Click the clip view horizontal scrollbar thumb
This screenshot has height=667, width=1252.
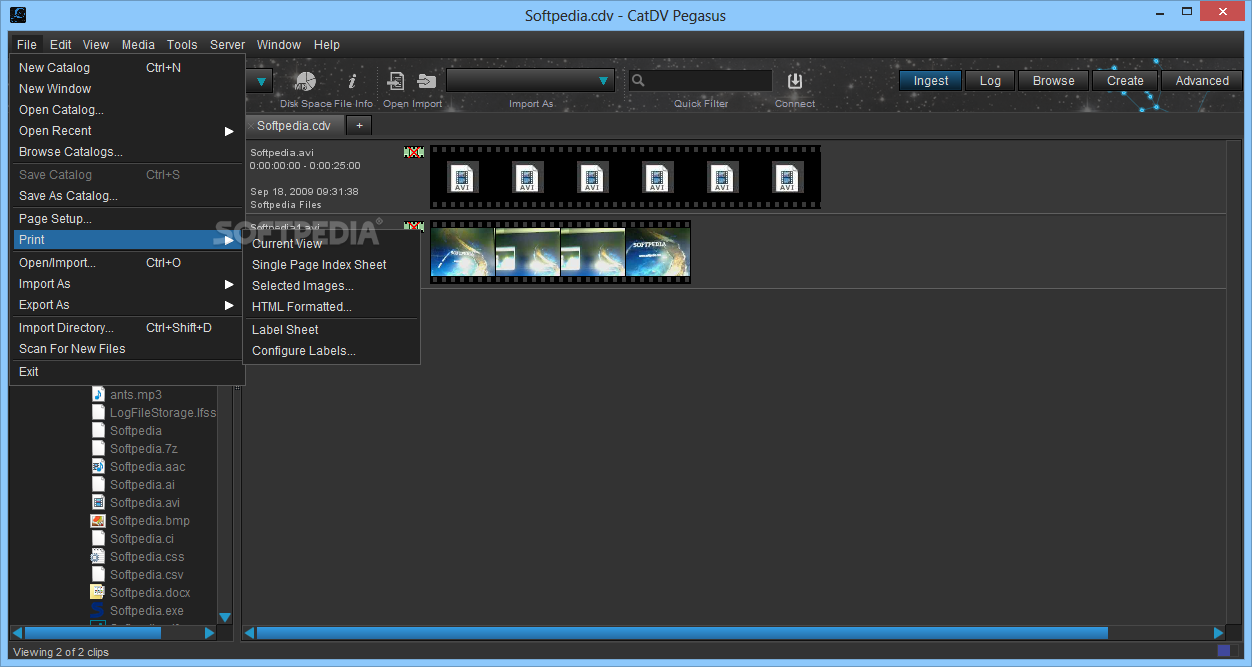tap(682, 633)
